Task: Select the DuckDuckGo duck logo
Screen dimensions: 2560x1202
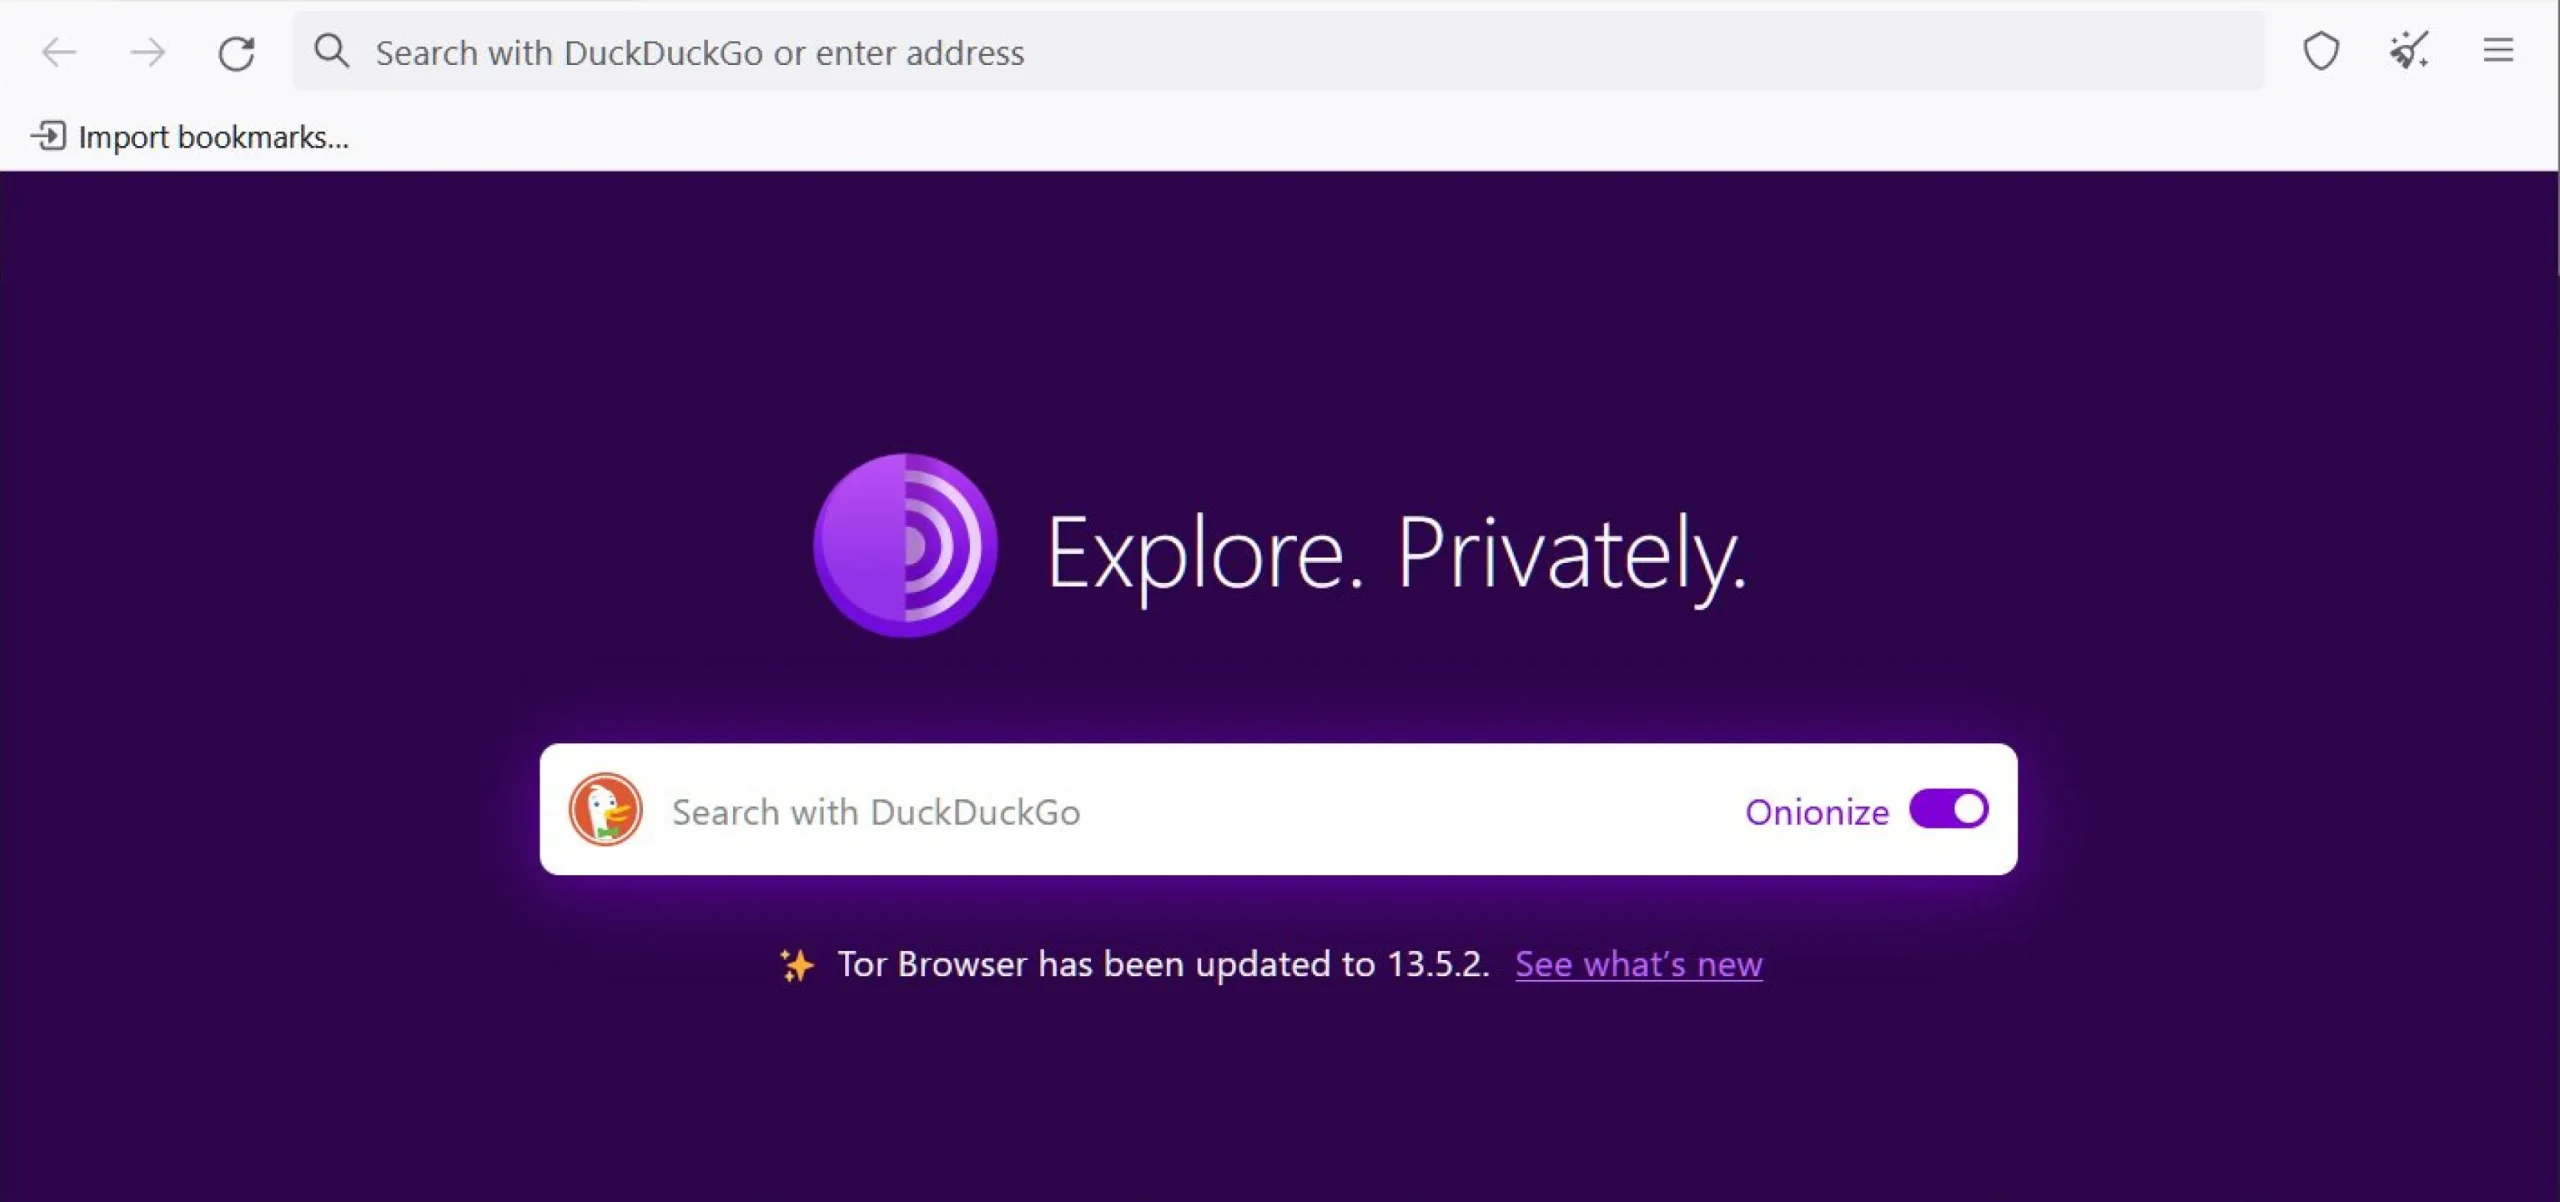Action: (606, 810)
